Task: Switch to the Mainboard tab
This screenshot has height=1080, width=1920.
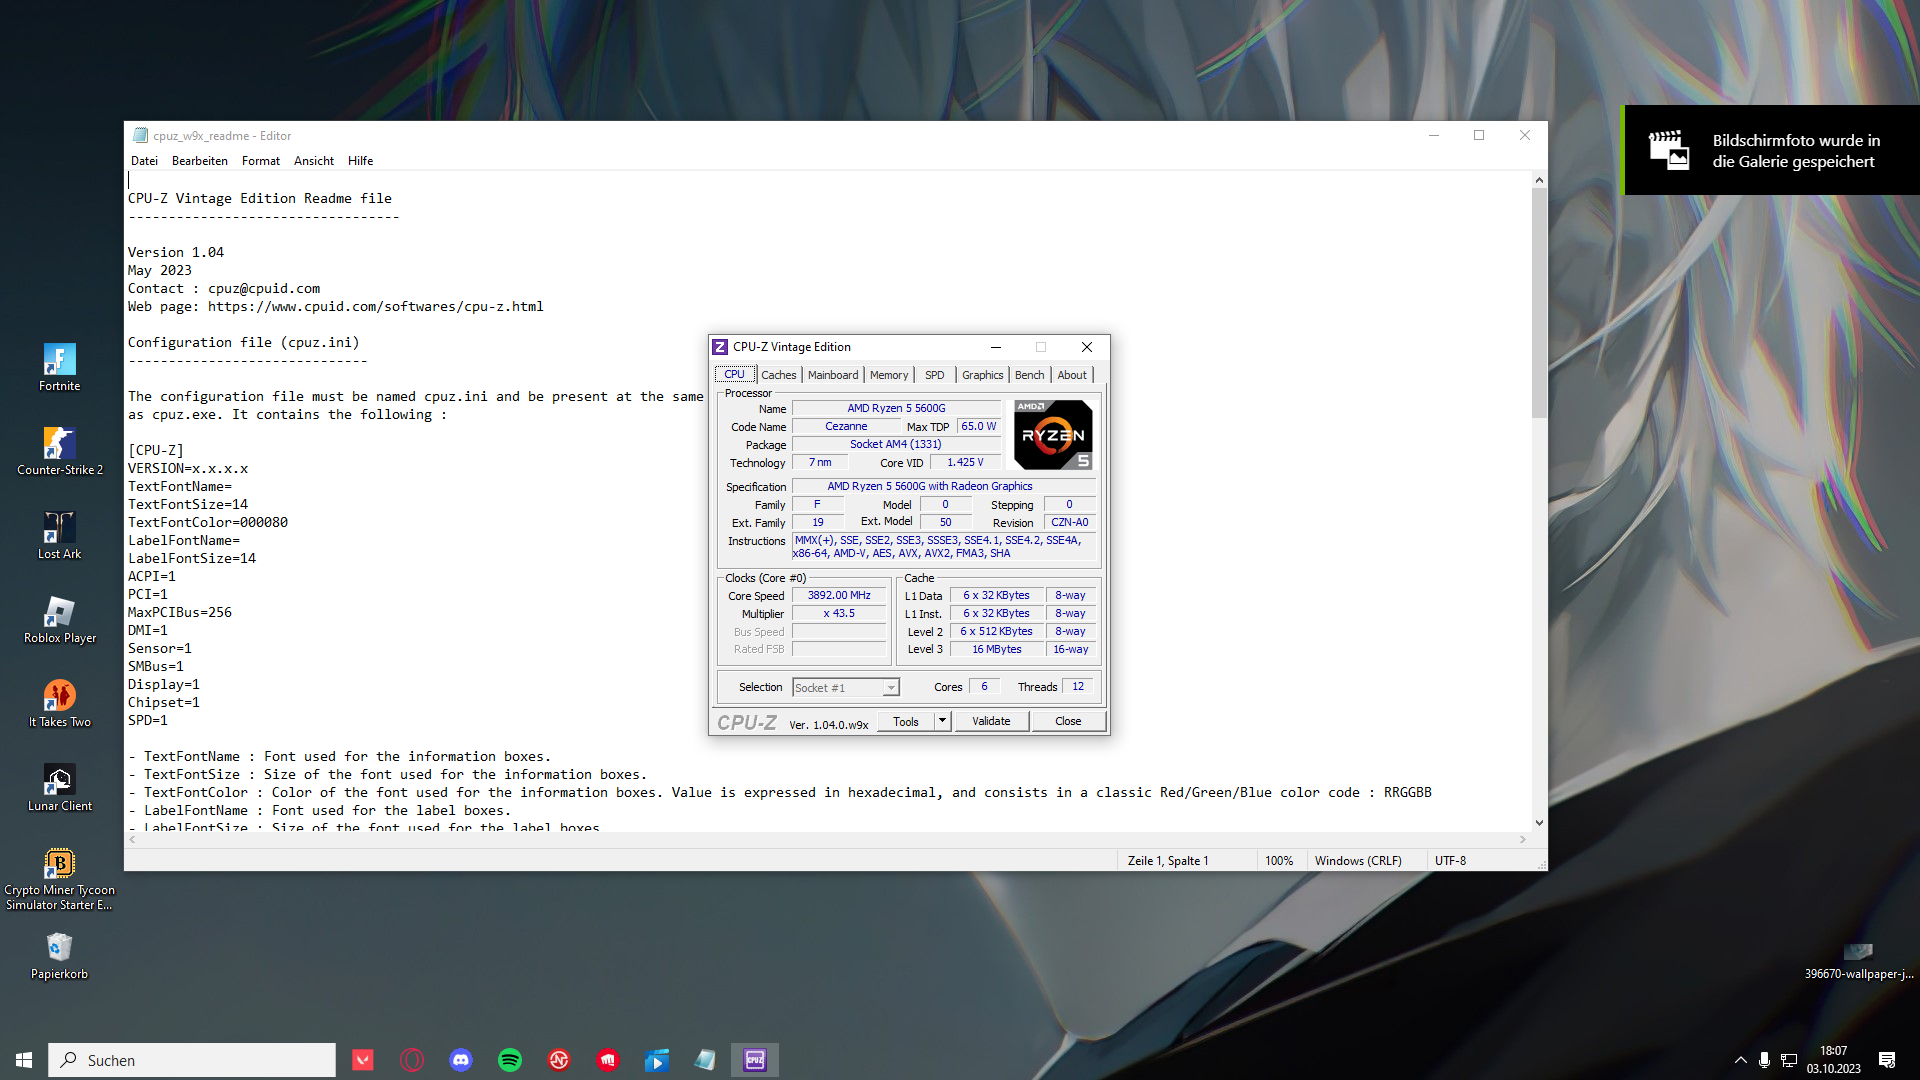Action: coord(833,375)
